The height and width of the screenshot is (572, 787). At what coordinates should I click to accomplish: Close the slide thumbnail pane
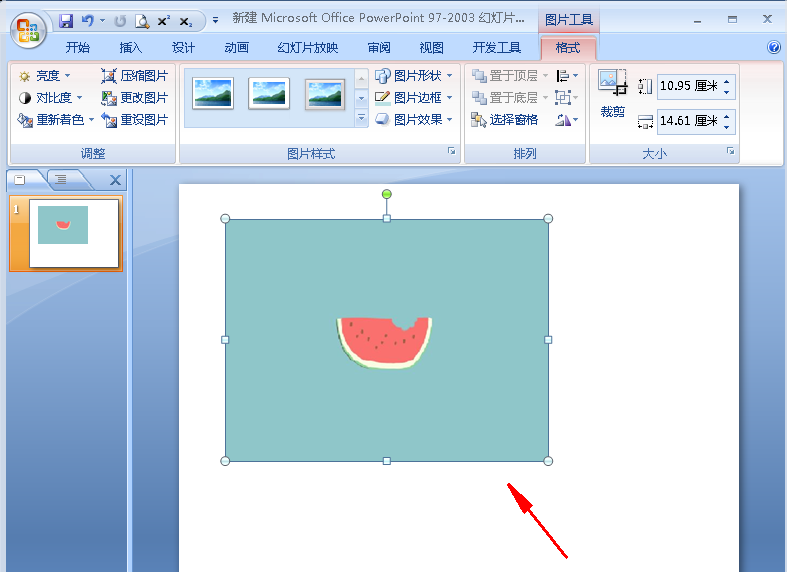[x=115, y=180]
